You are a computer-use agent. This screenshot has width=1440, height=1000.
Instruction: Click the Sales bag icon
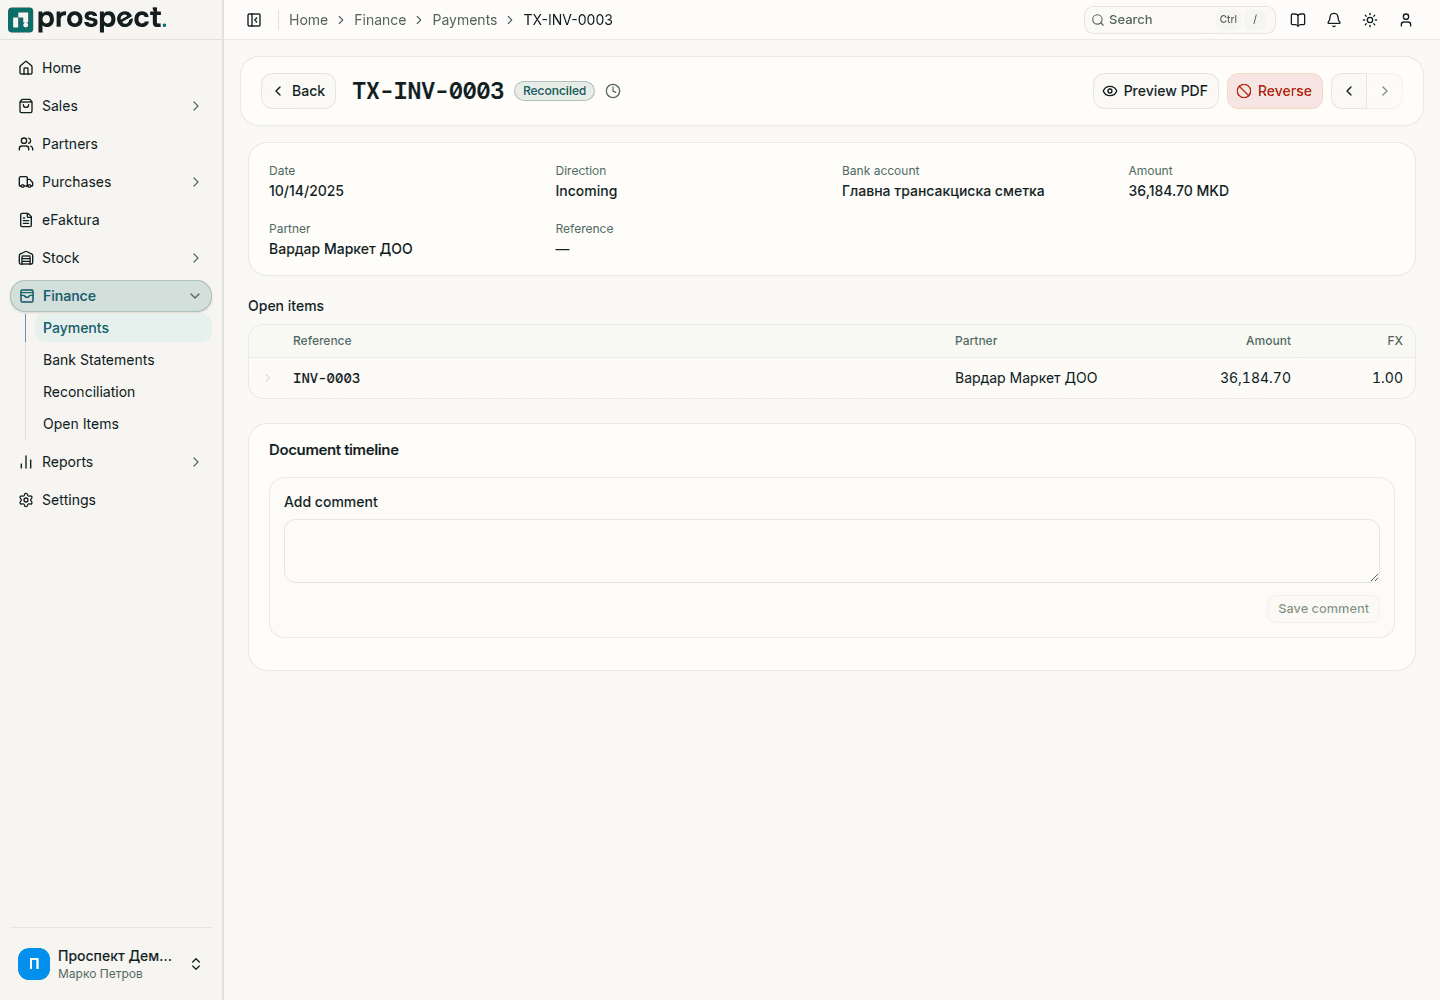click(x=26, y=106)
